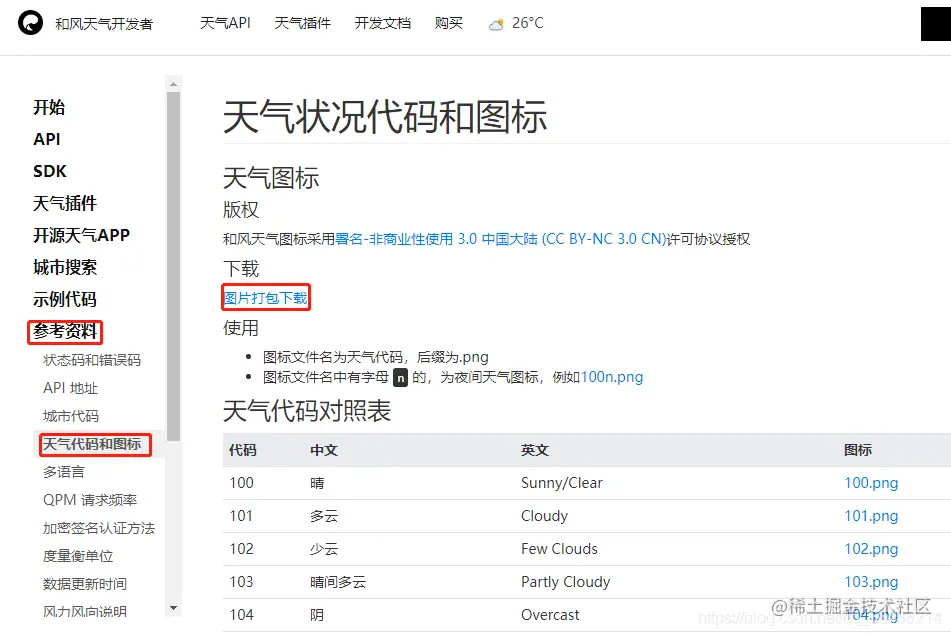Click code cell 100
The height and width of the screenshot is (636, 951).
[x=241, y=483]
